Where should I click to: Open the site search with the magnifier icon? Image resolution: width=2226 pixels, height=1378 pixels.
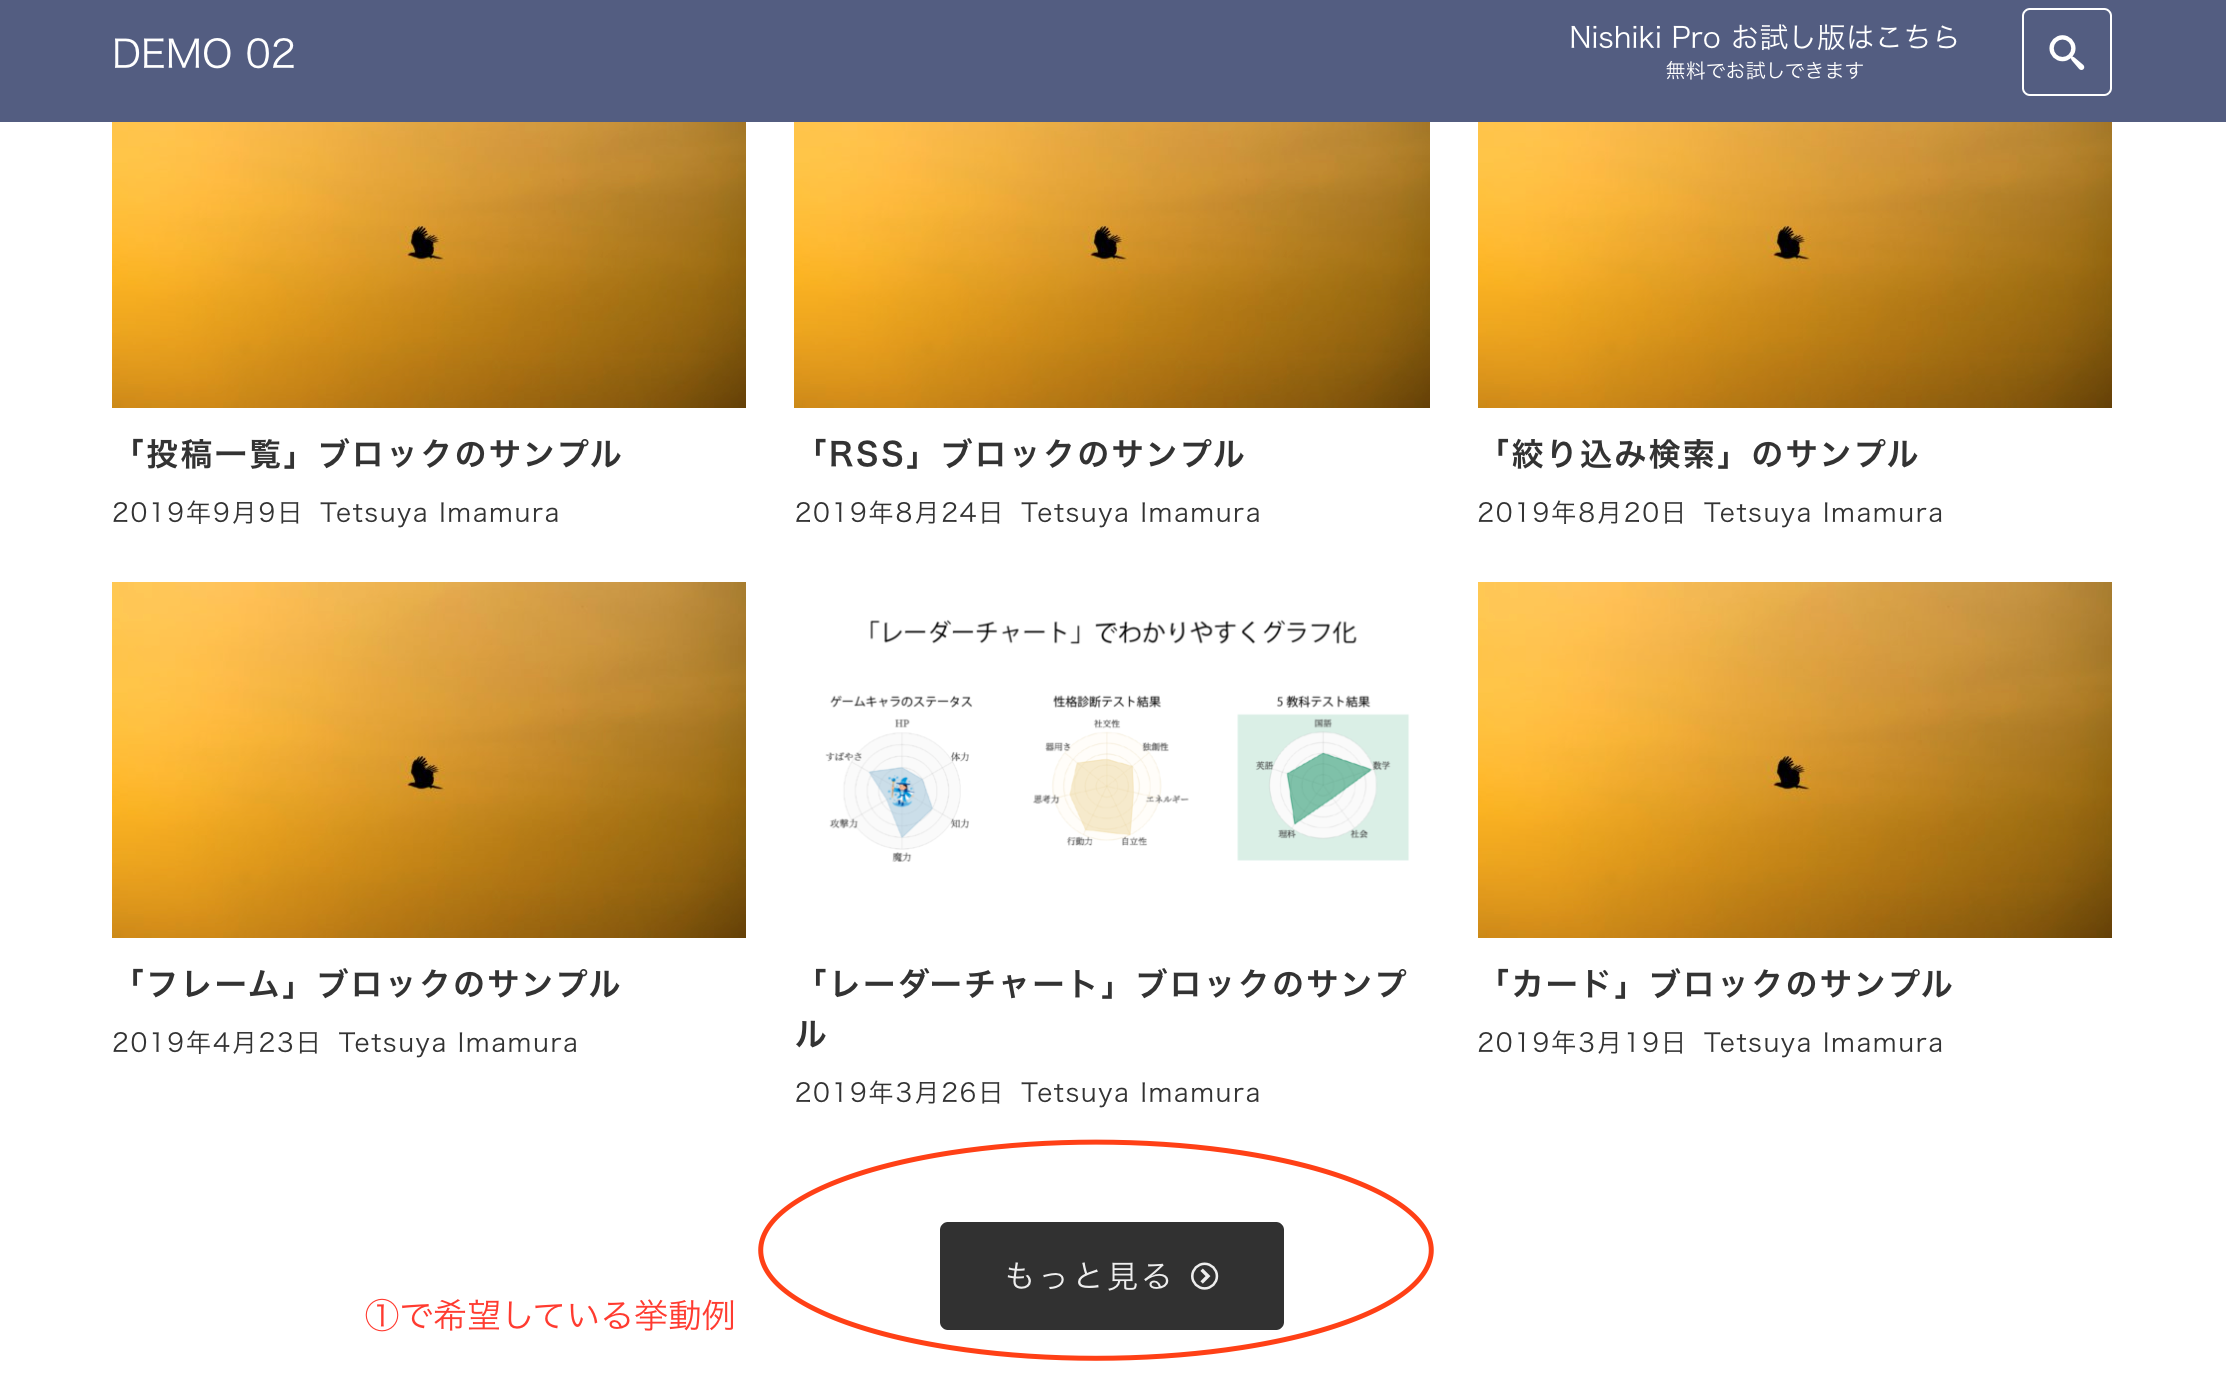coord(2065,52)
